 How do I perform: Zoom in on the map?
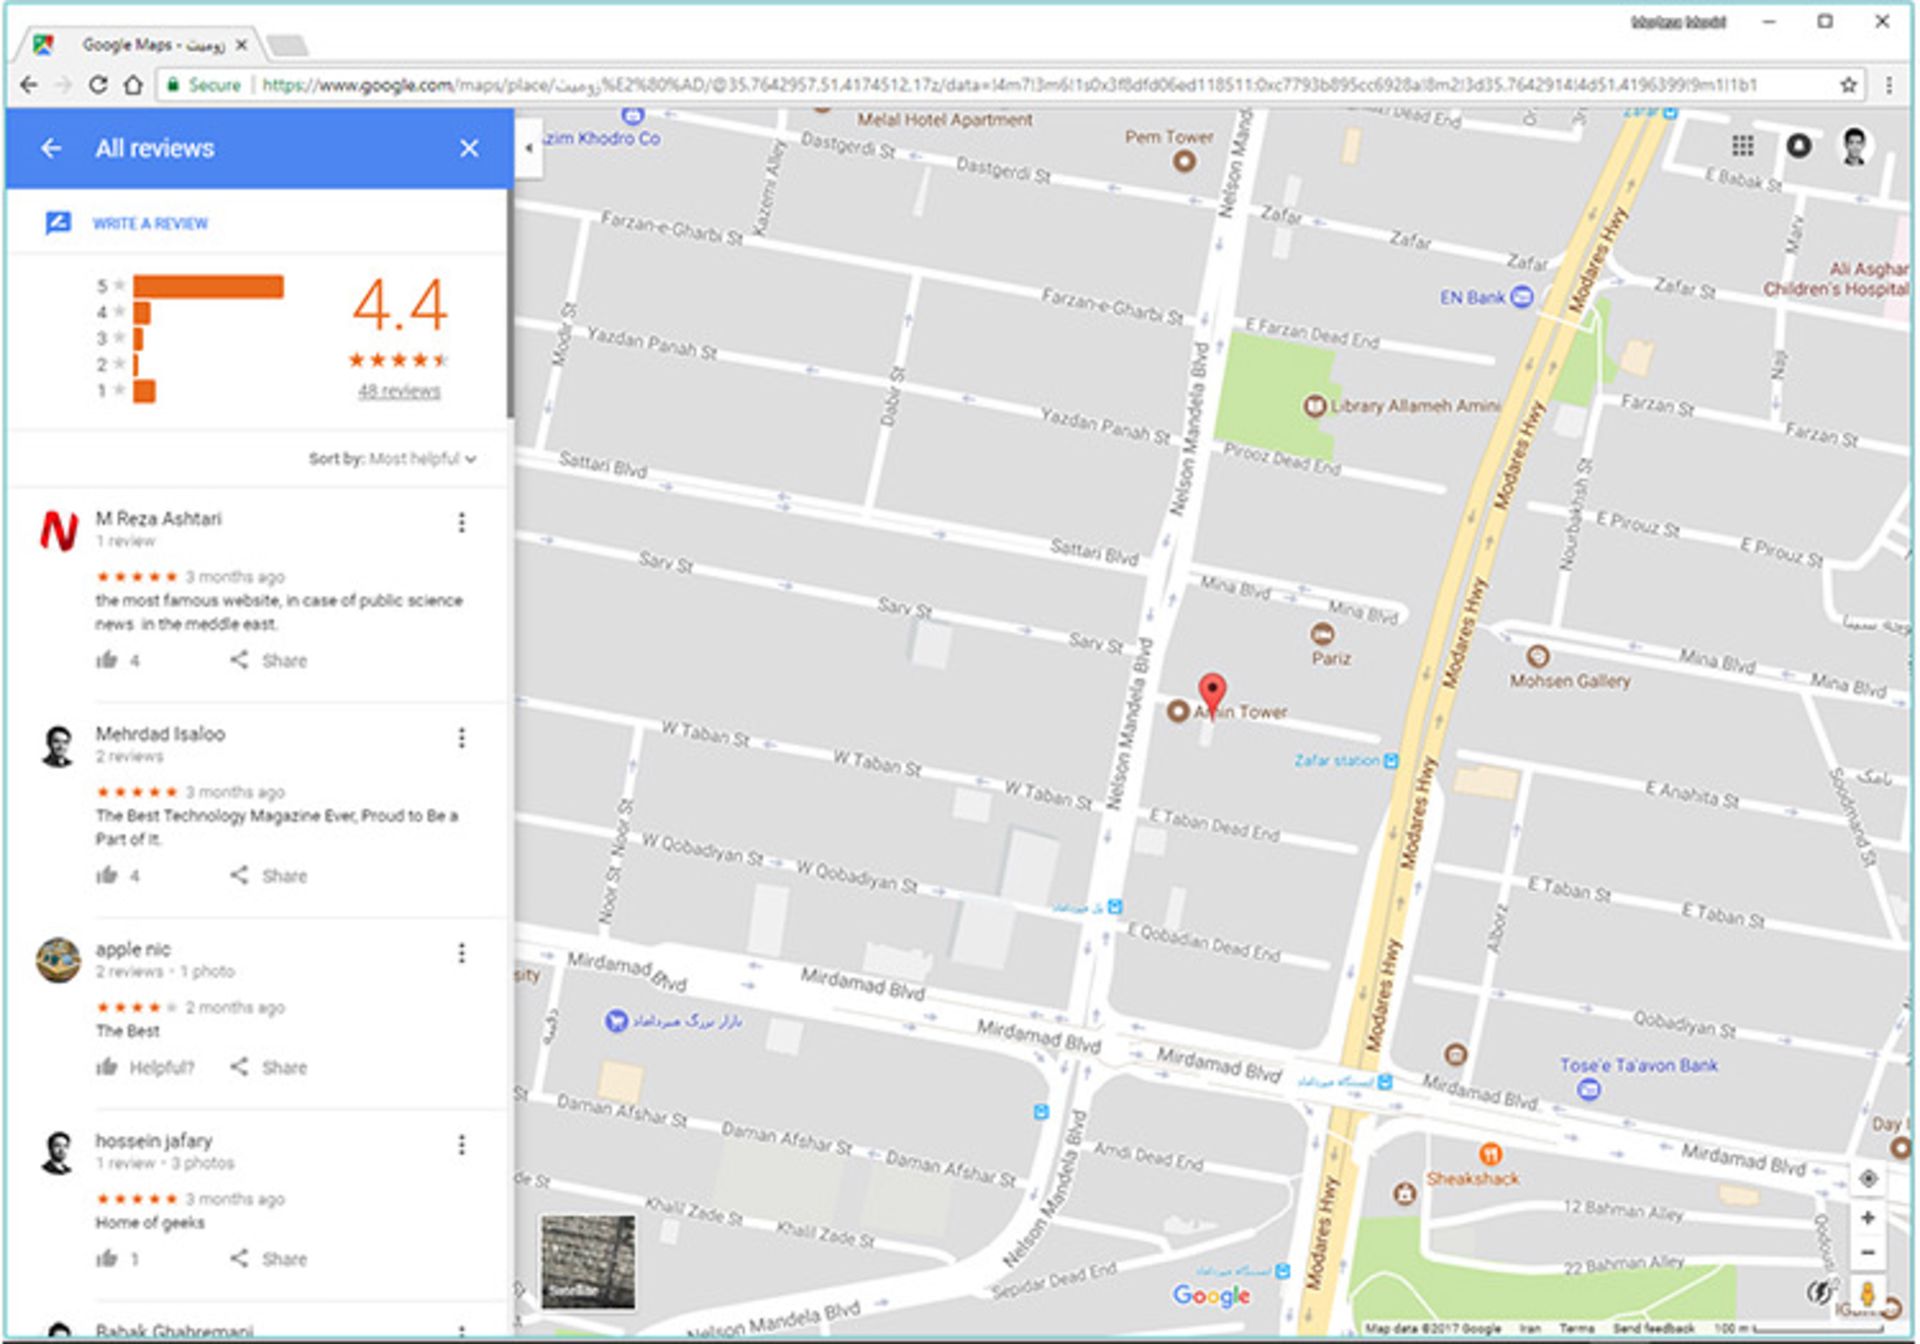tap(1867, 1218)
